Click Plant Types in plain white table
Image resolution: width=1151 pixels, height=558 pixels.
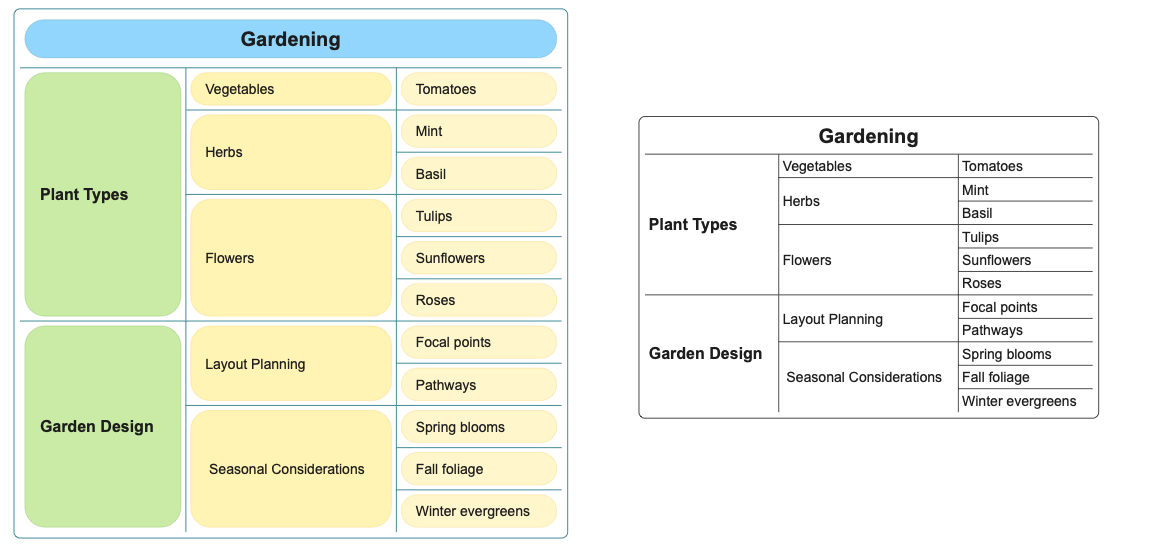point(693,225)
